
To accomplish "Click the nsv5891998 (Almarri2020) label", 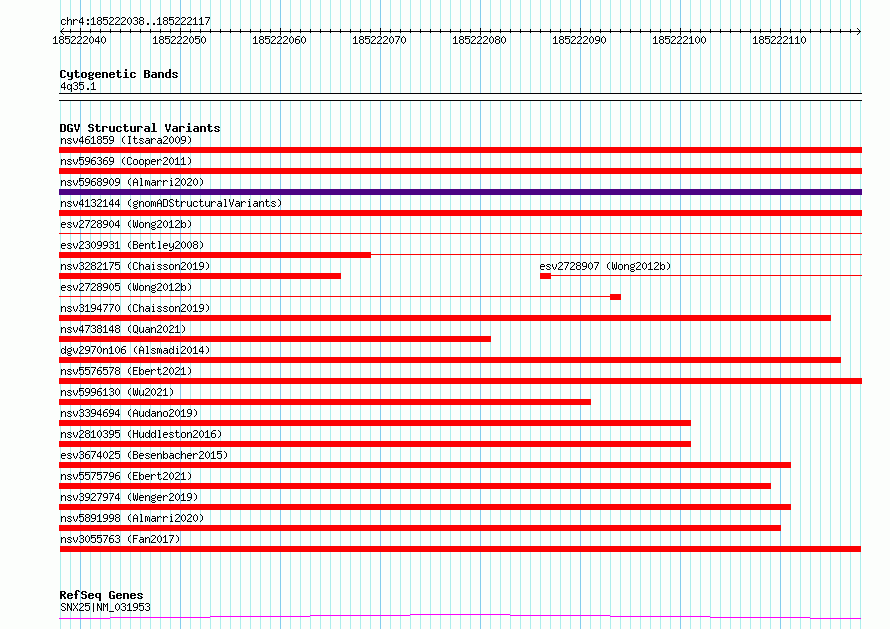I will 132,518.
